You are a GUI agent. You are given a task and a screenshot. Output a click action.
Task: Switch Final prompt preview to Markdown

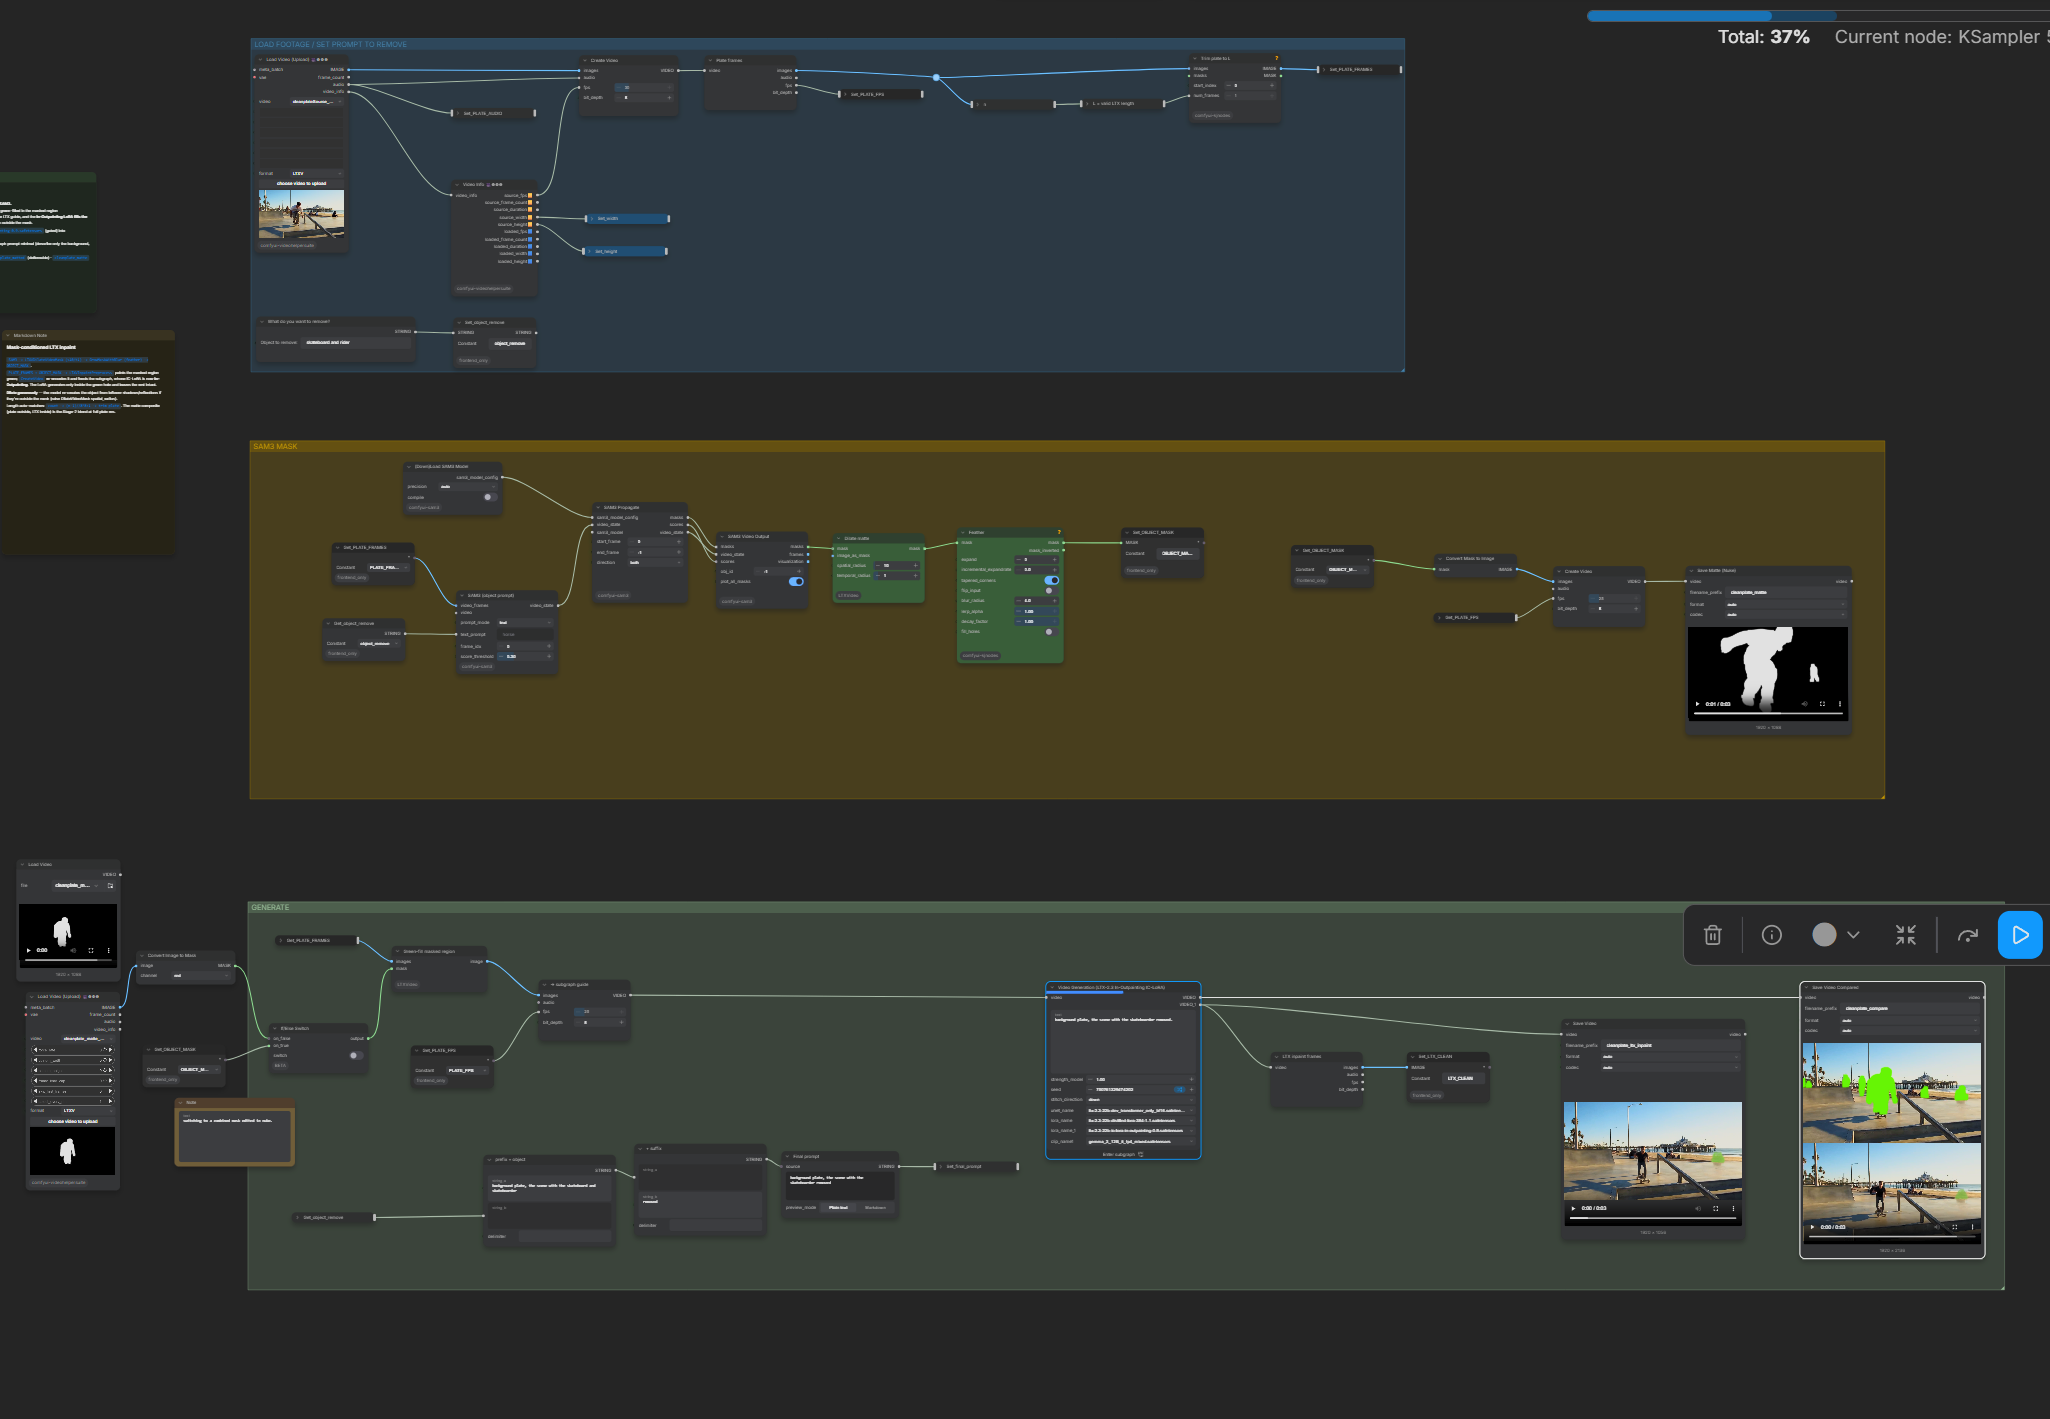pyautogui.click(x=875, y=1208)
